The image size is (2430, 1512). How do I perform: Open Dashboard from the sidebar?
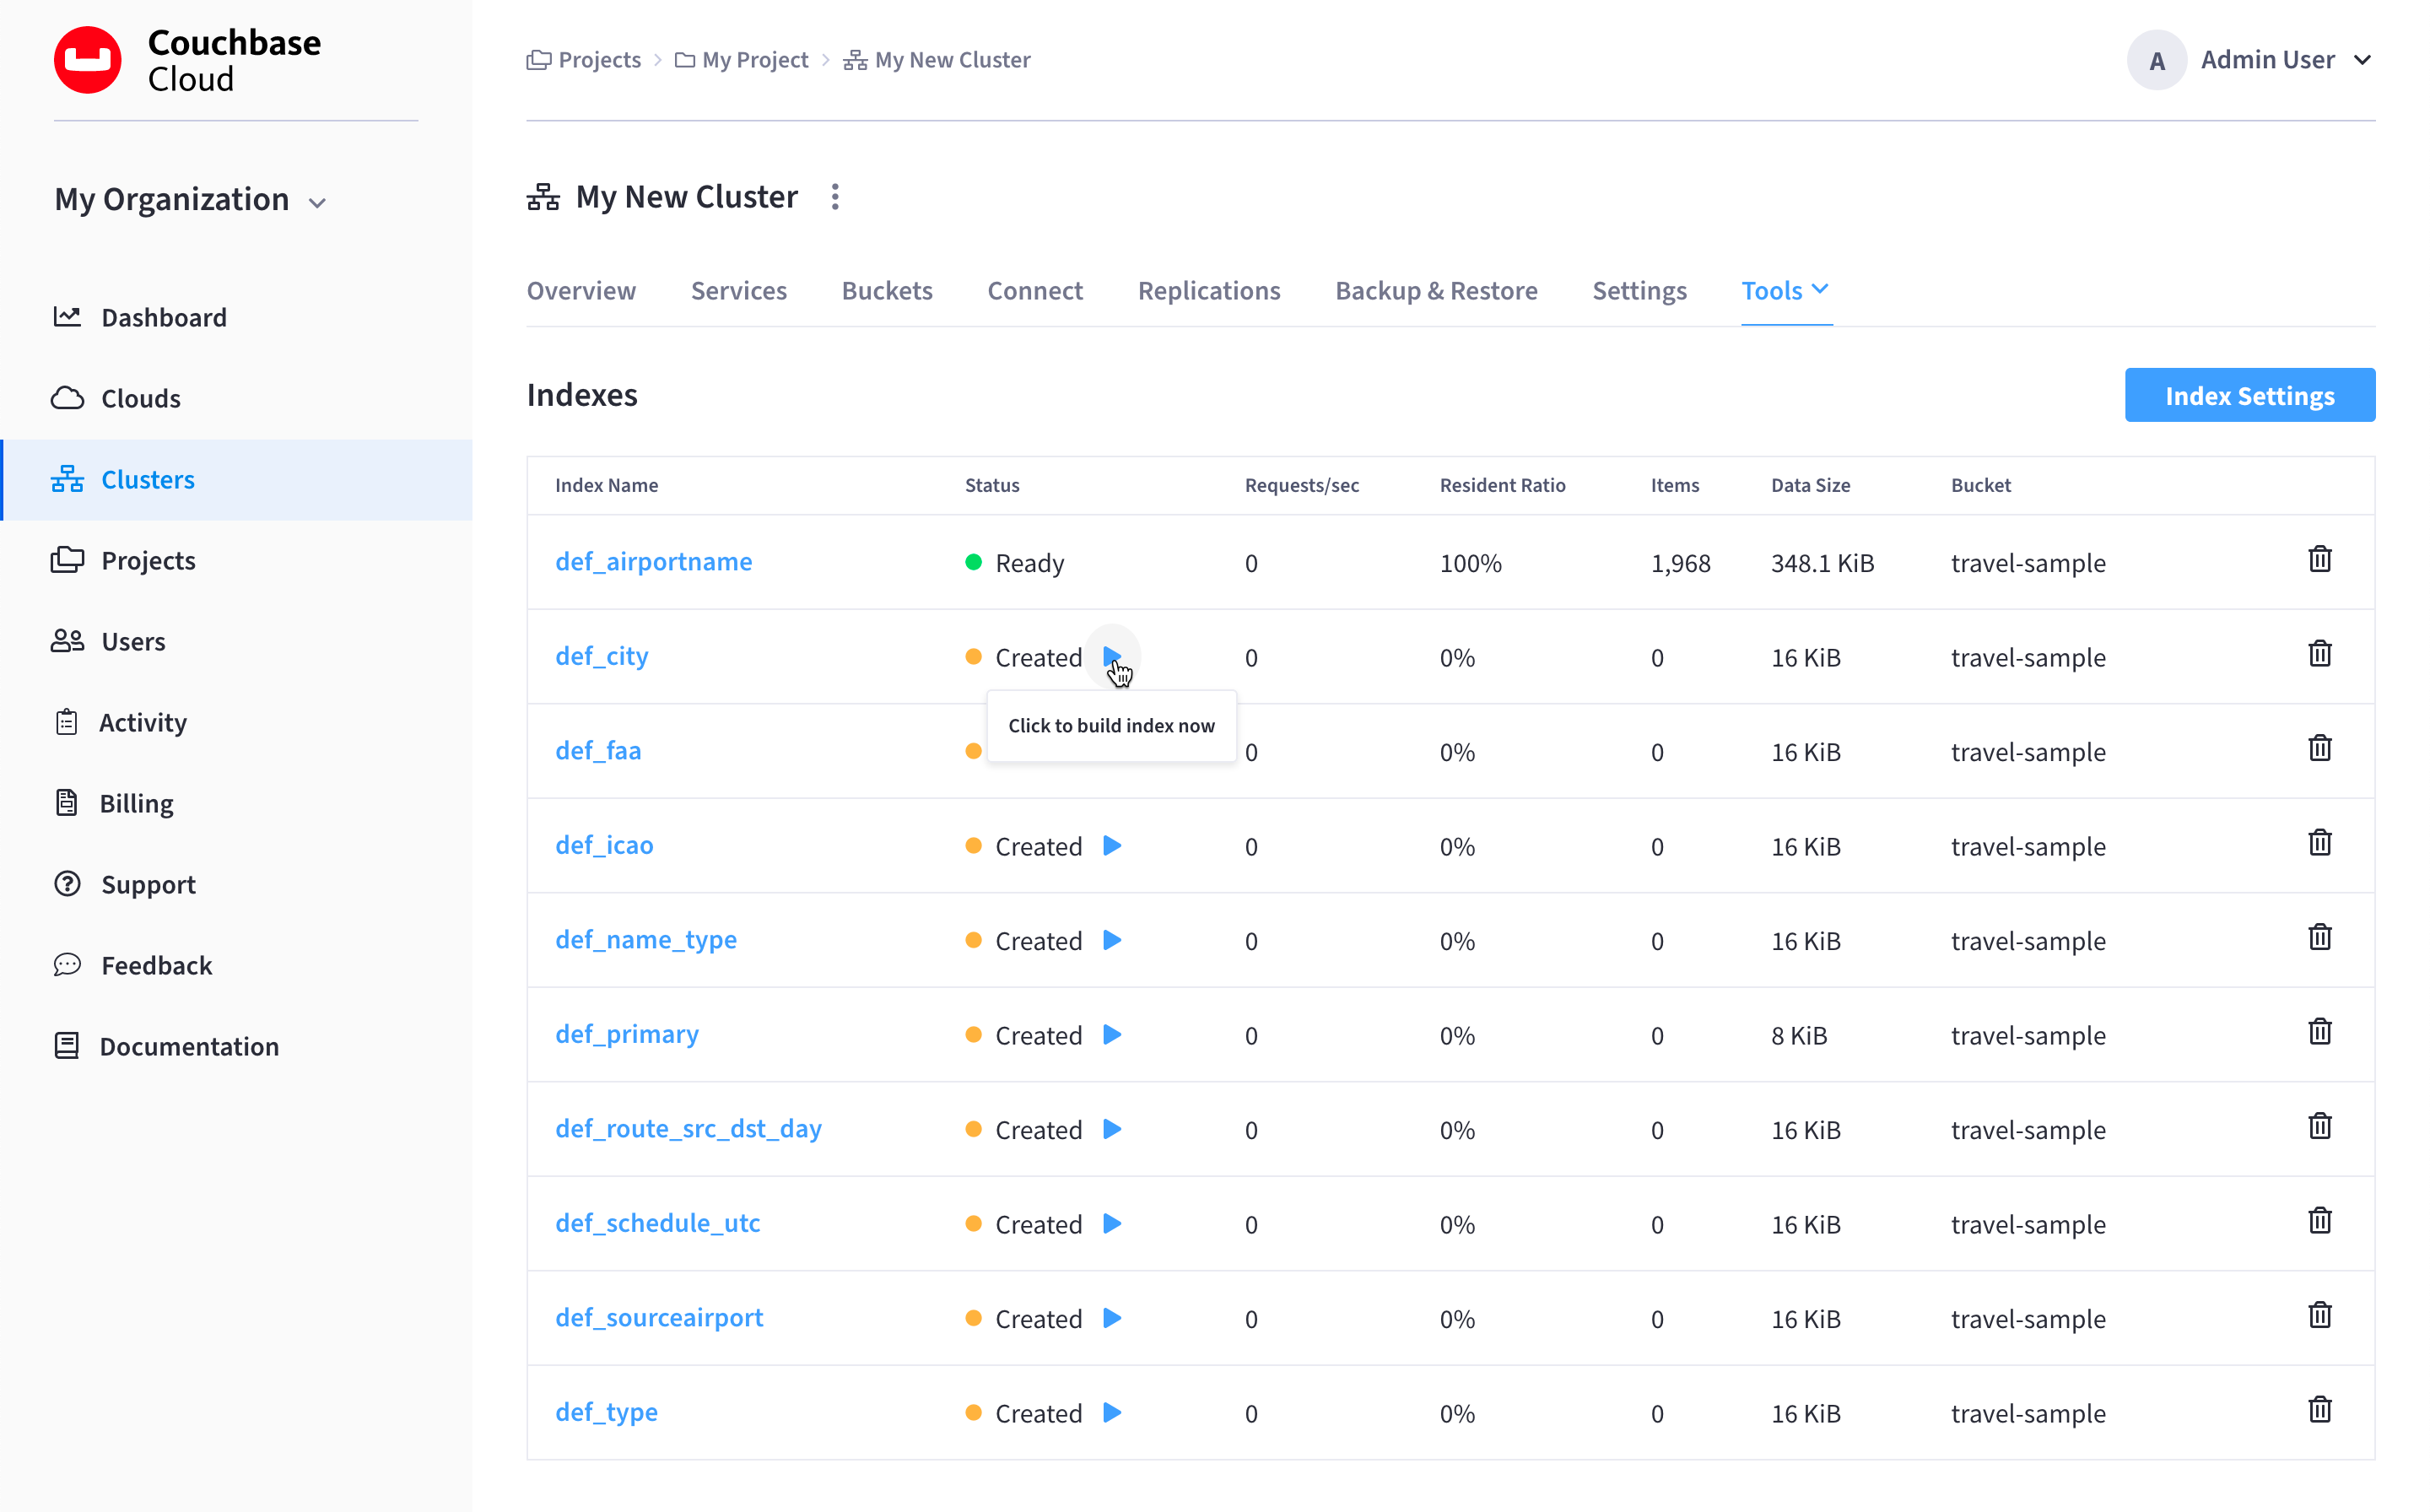coord(164,318)
